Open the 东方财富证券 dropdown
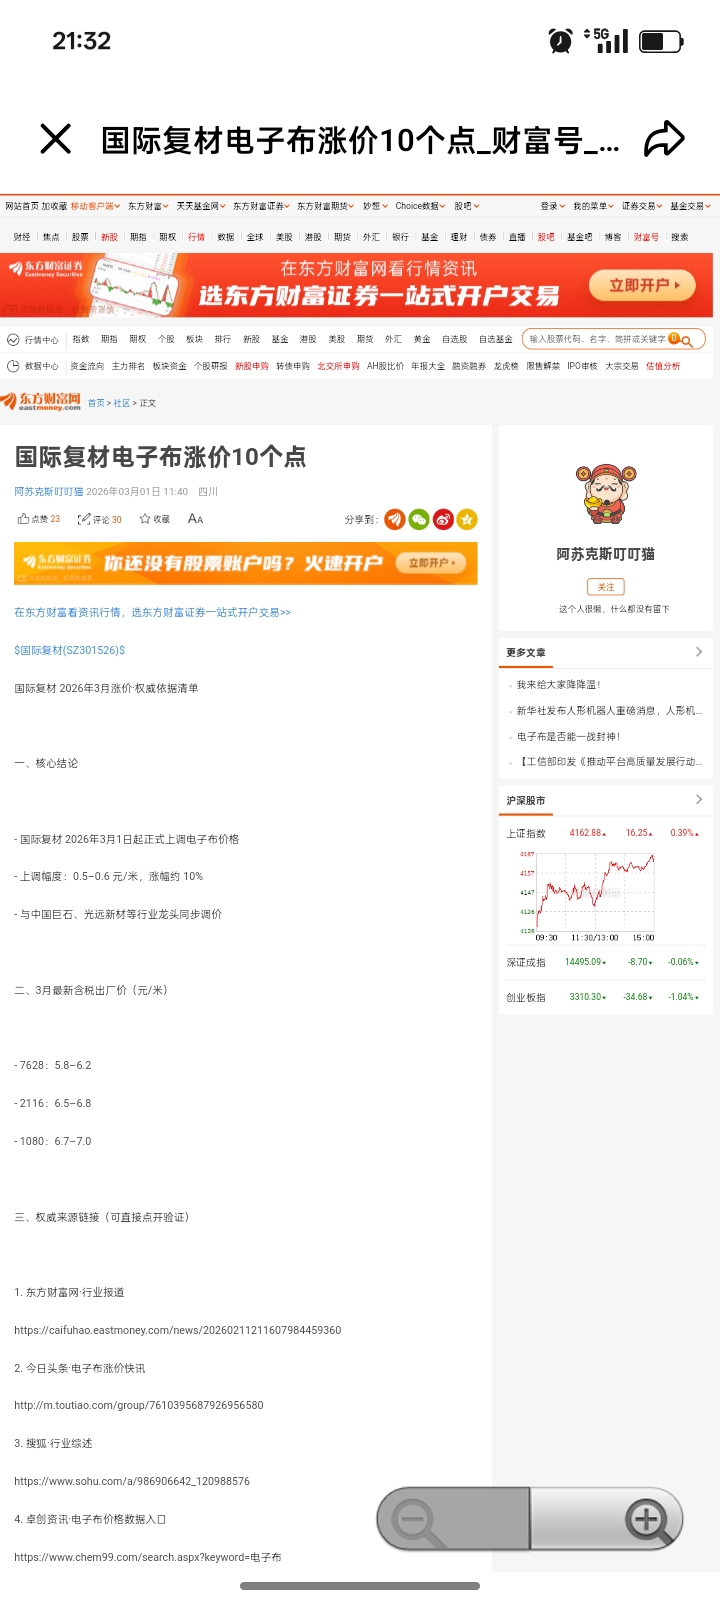The width and height of the screenshot is (720, 1604). pos(262,206)
